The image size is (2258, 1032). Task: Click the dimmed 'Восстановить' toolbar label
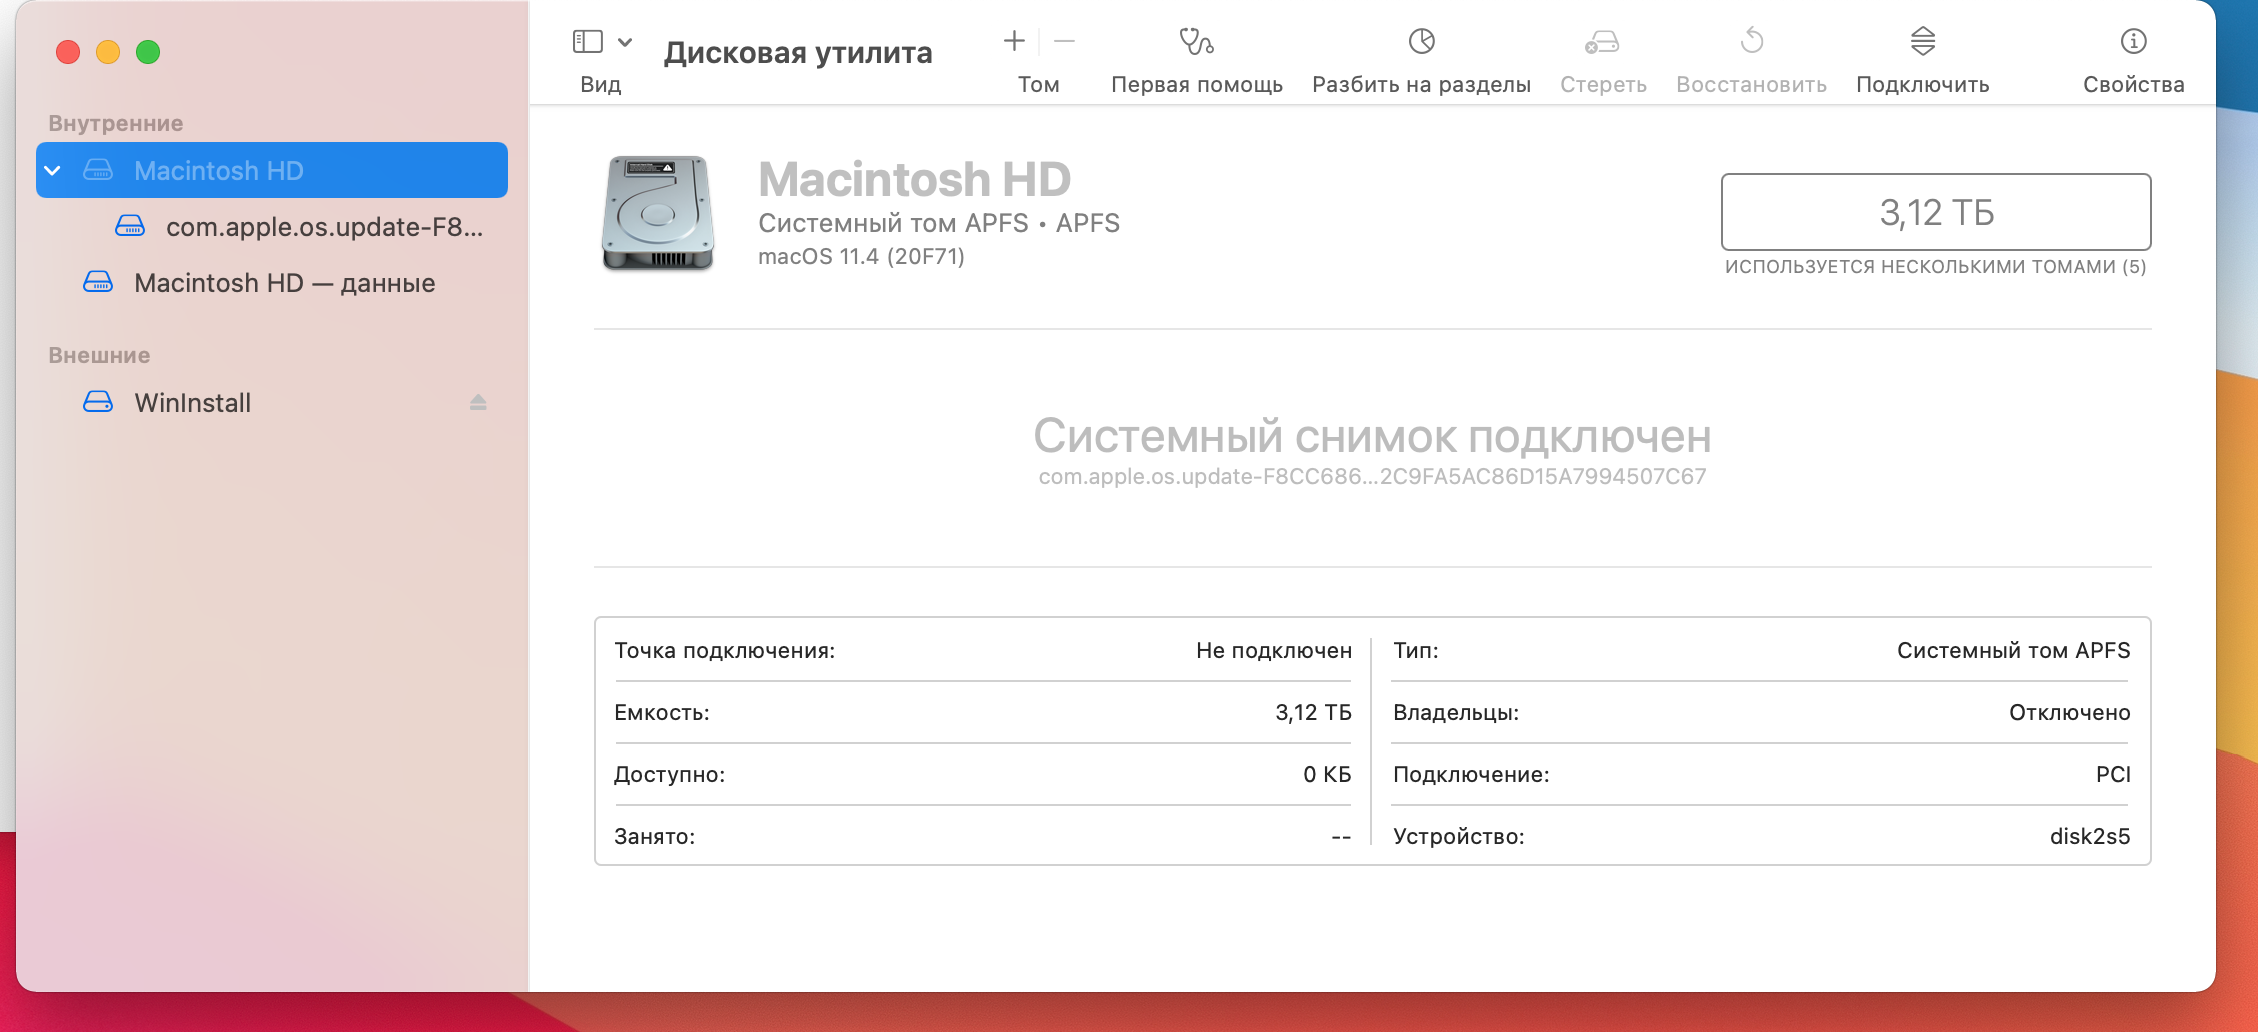click(1751, 85)
